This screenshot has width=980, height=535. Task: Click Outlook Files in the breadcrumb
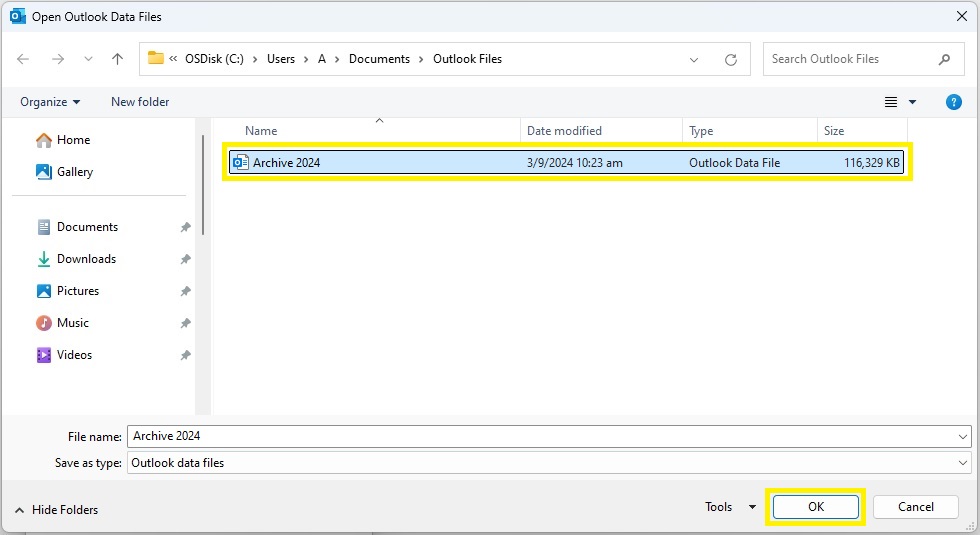468,59
